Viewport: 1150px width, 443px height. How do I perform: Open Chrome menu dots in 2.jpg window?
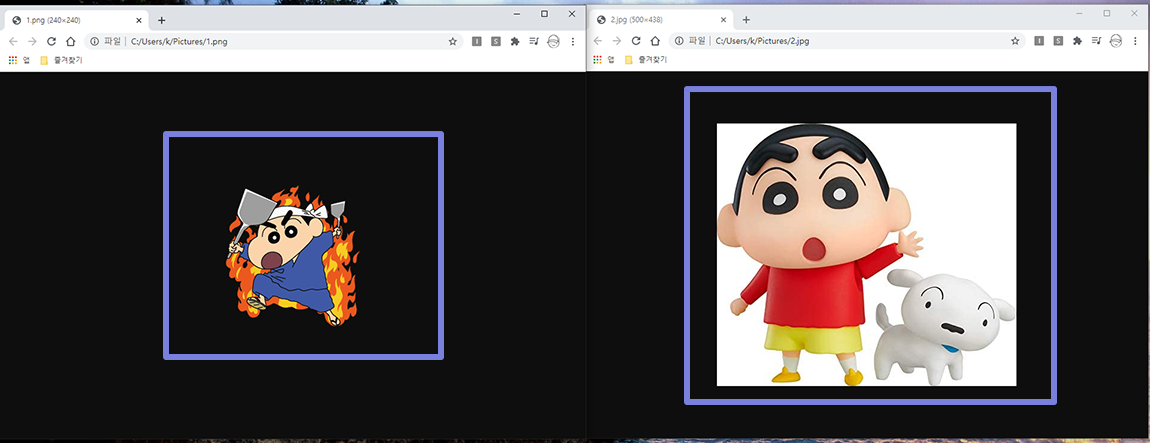(1135, 41)
